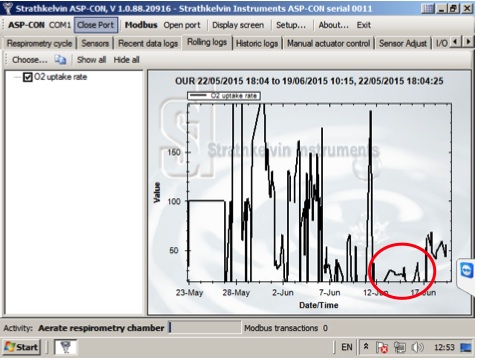477x360 pixels.
Task: Open the Setup... menu item
Action: click(291, 25)
